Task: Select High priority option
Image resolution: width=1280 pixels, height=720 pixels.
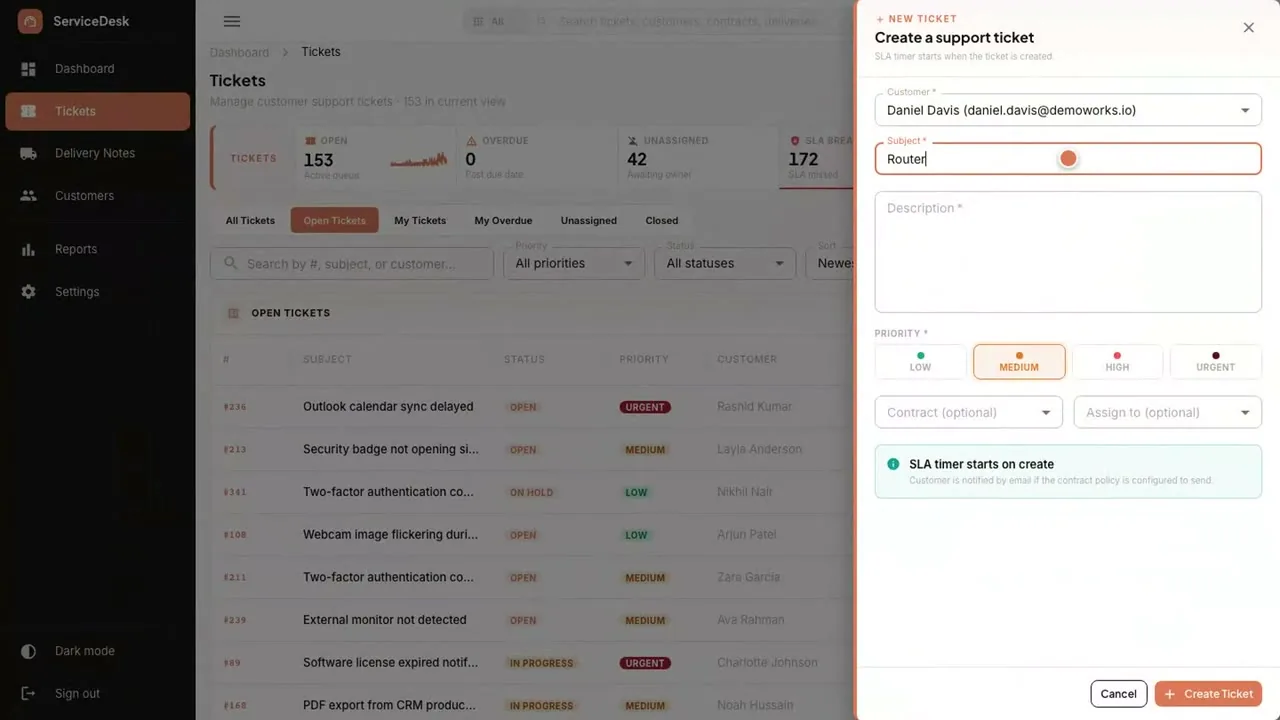Action: (x=1117, y=362)
